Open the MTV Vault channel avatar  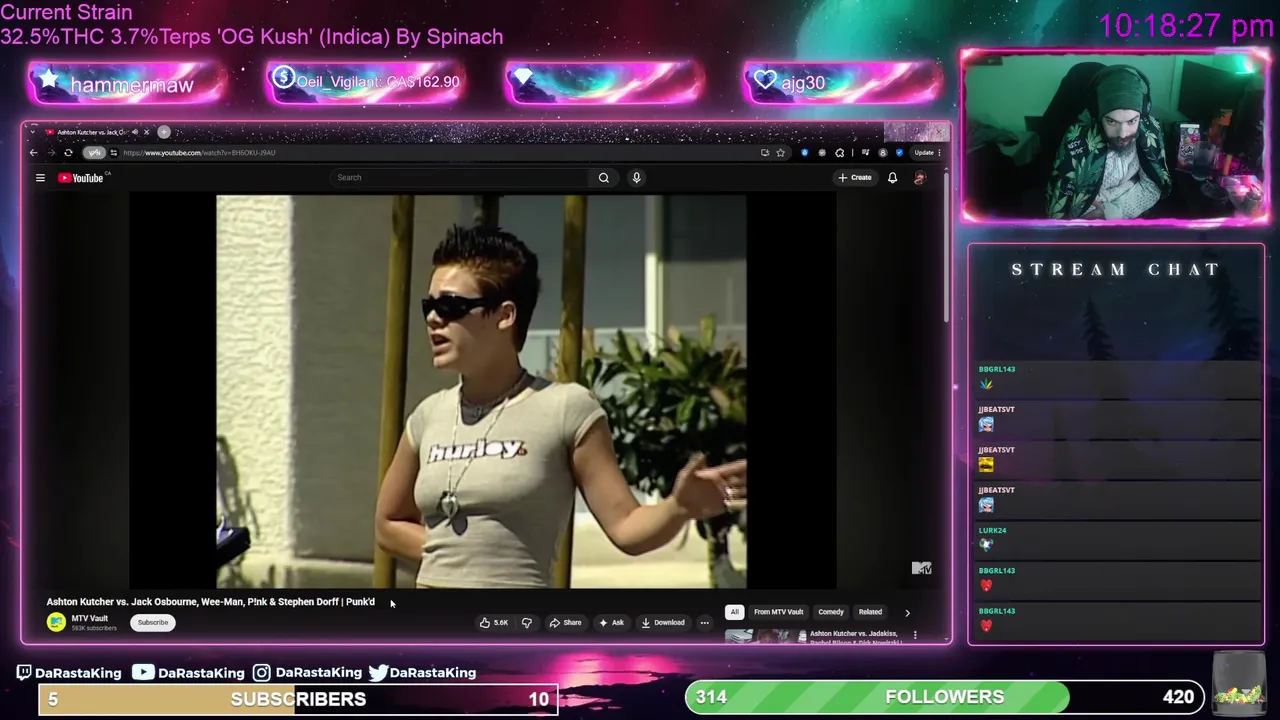56,622
